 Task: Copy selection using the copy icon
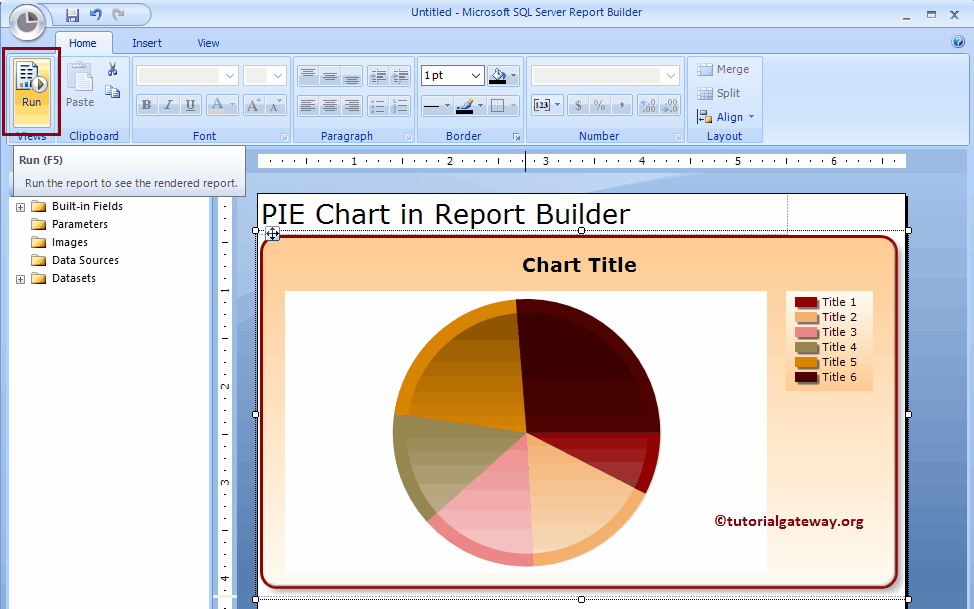click(x=112, y=92)
